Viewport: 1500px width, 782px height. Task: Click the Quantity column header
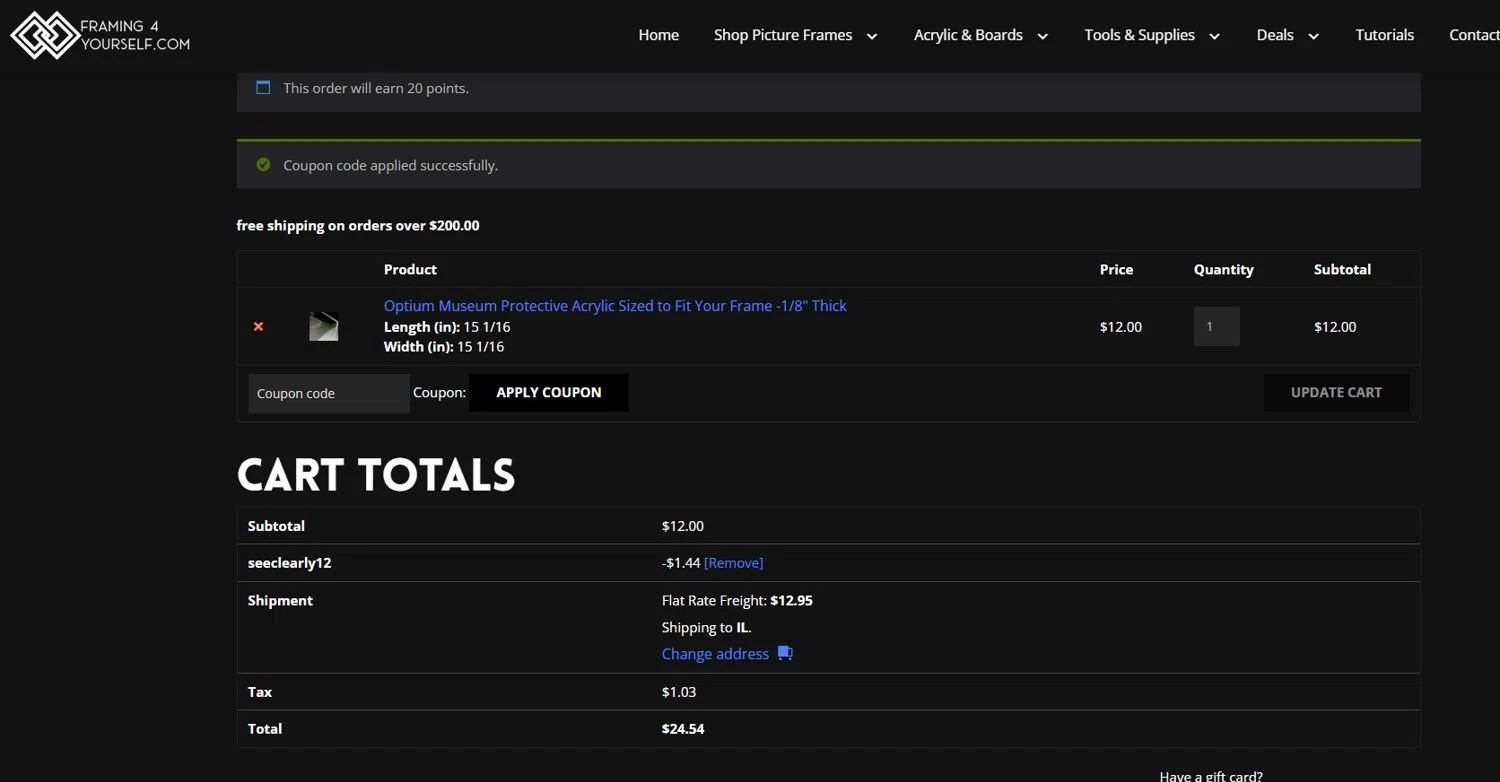click(x=1223, y=269)
